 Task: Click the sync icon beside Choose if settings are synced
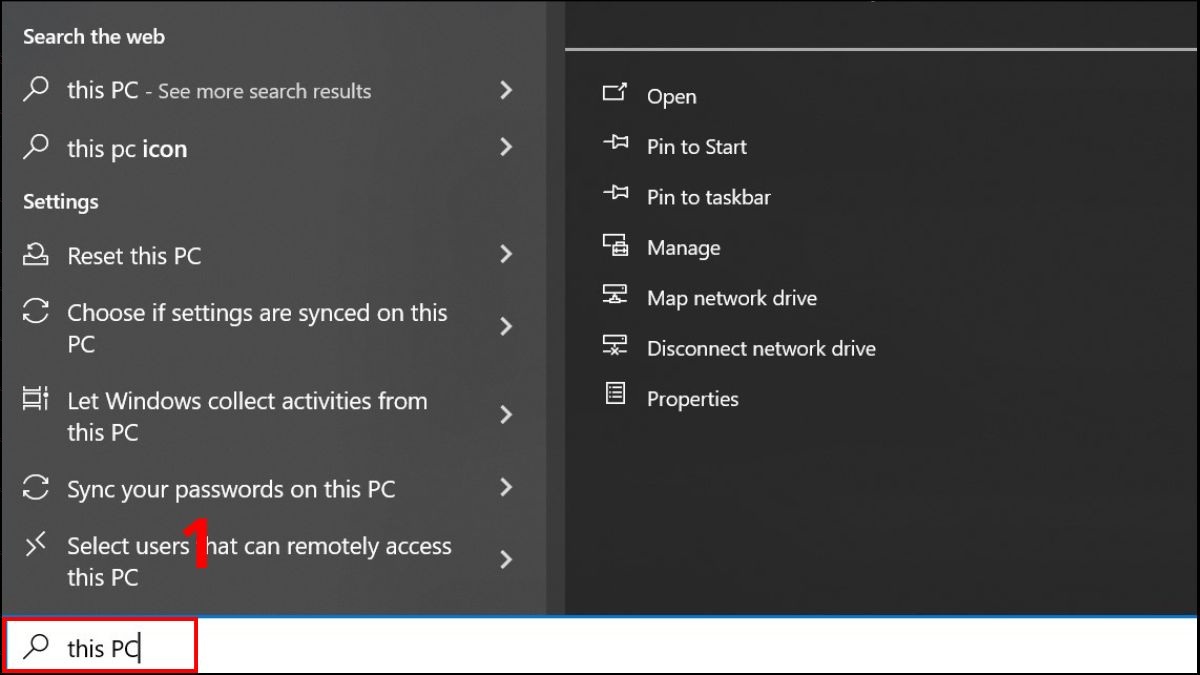pyautogui.click(x=36, y=312)
